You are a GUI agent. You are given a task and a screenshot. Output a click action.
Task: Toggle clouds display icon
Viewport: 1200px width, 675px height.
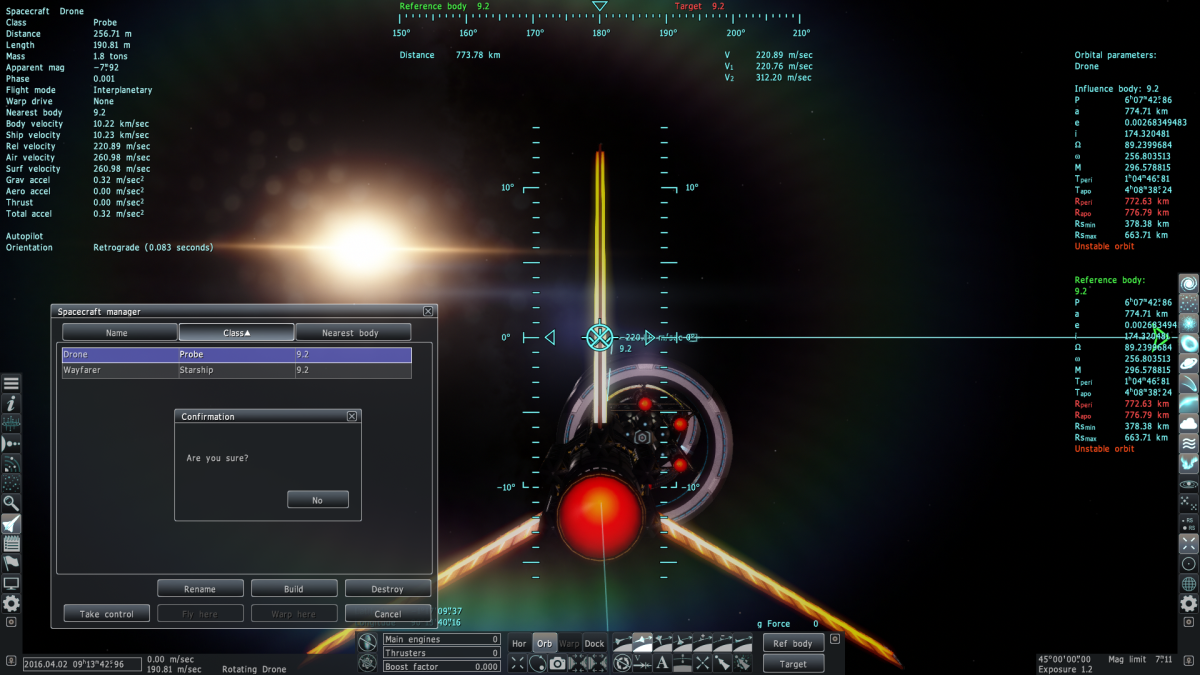1189,423
